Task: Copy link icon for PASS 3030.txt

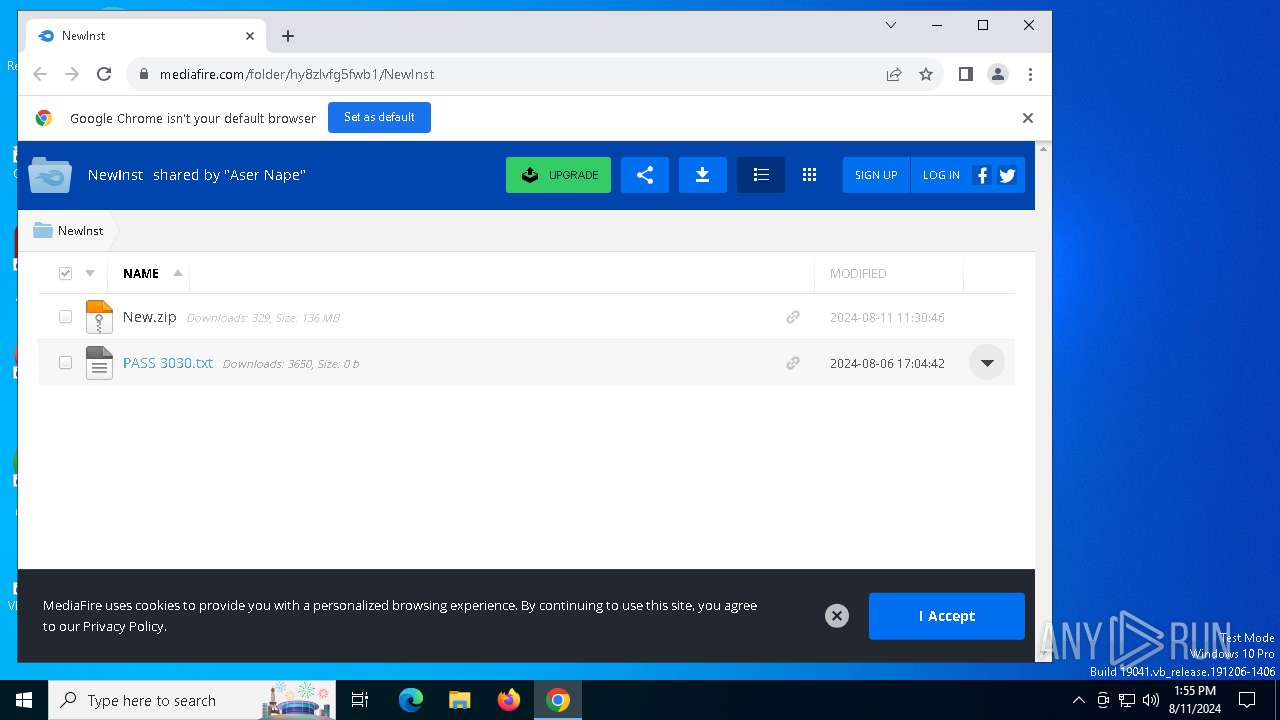Action: [793, 363]
